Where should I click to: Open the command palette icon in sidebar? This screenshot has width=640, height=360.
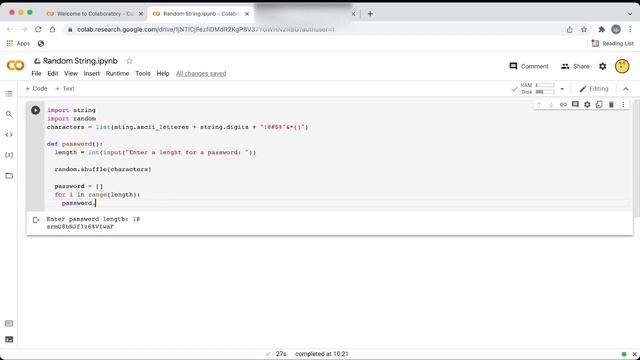click(x=9, y=324)
